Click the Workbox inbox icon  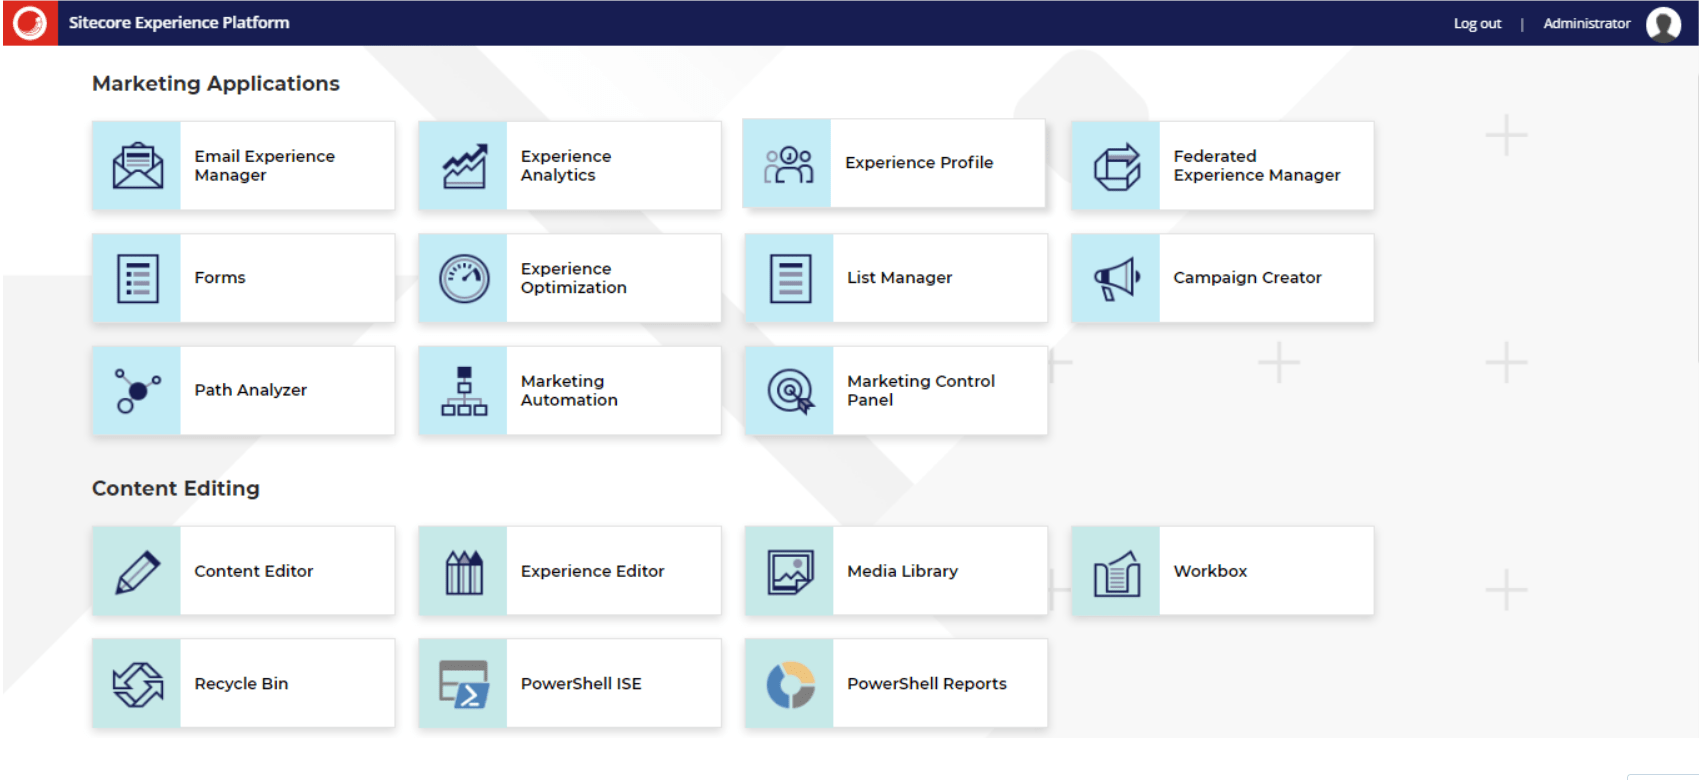point(1116,572)
